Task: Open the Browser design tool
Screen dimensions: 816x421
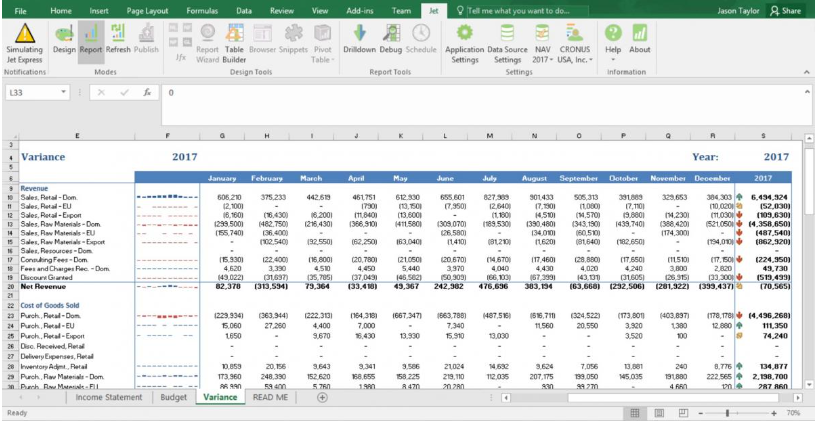Action: click(262, 40)
